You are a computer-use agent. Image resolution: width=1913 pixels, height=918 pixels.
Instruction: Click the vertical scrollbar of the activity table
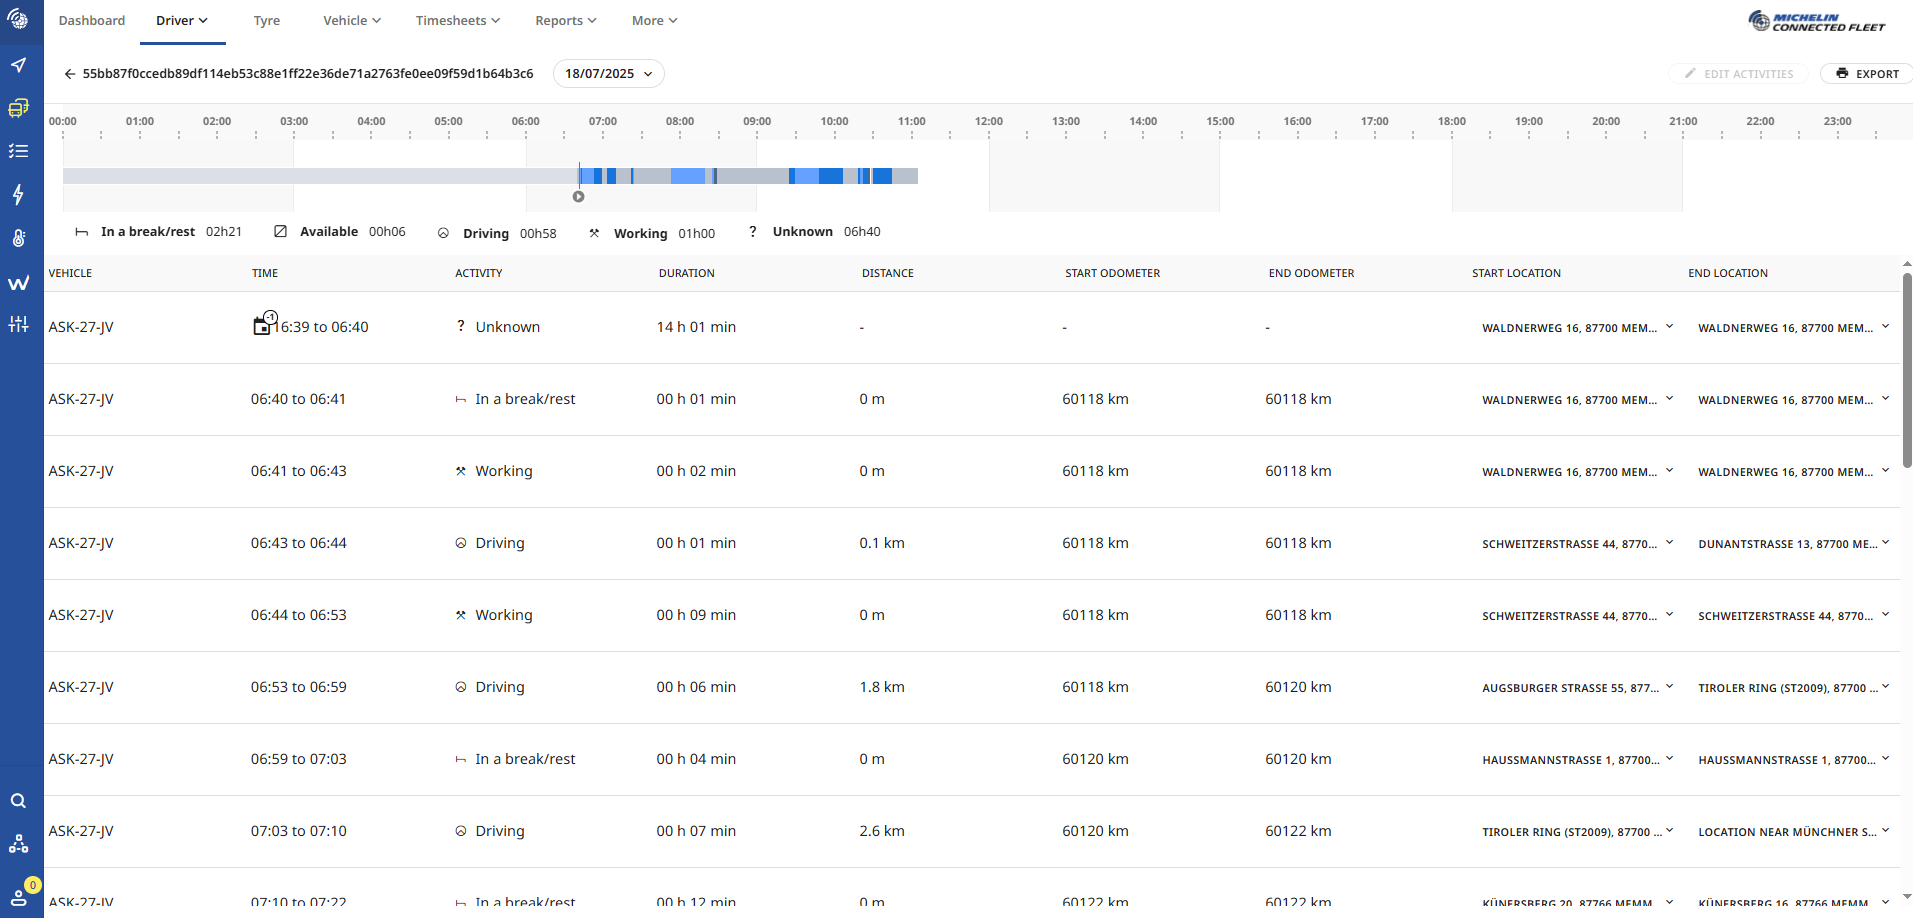point(1906,370)
